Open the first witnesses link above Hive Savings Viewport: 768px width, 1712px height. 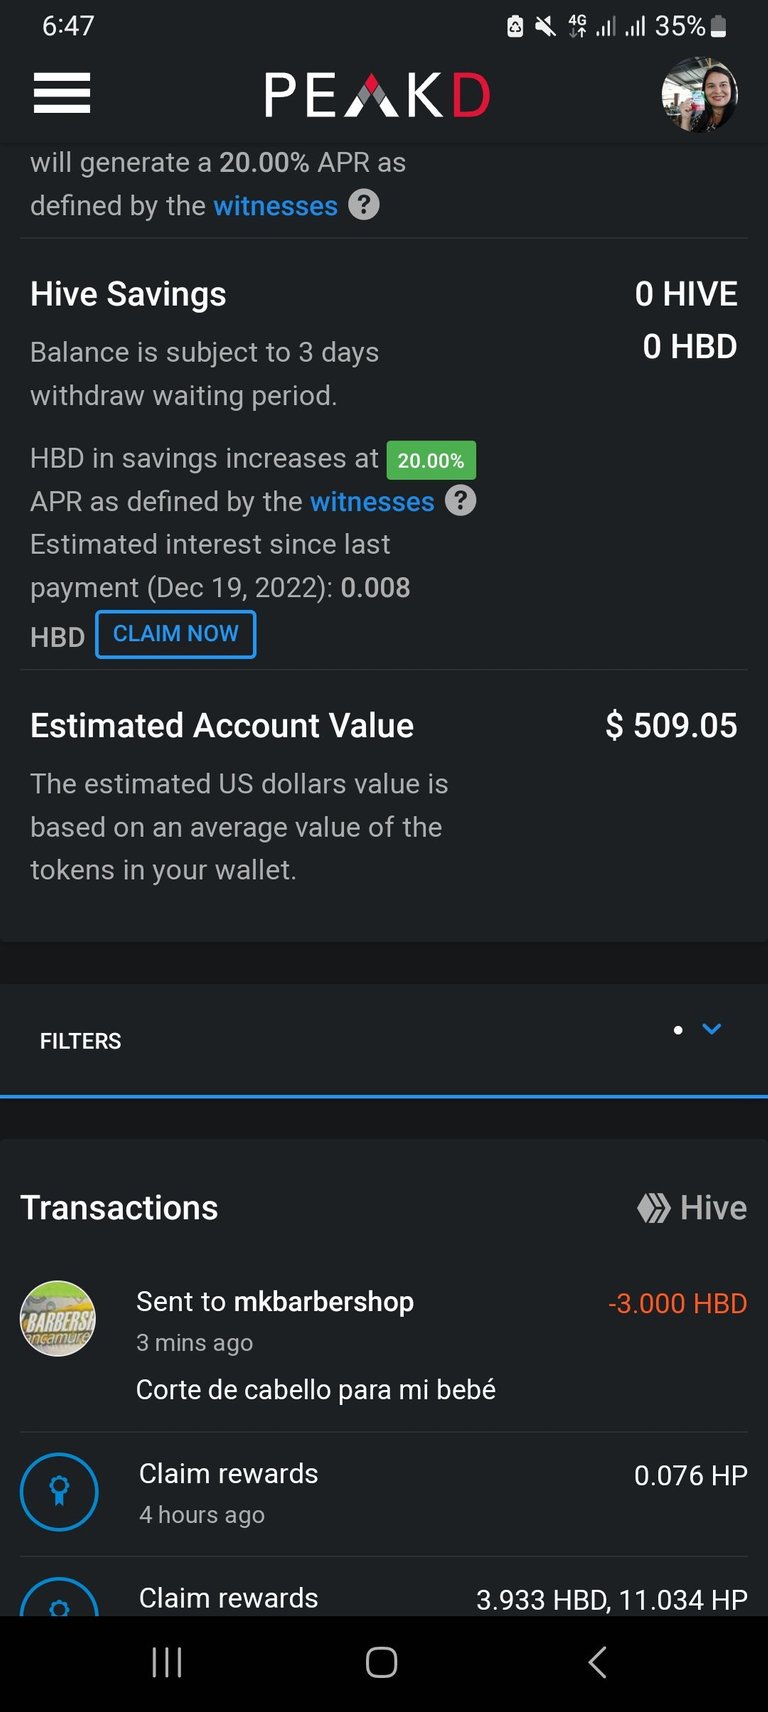(x=276, y=206)
